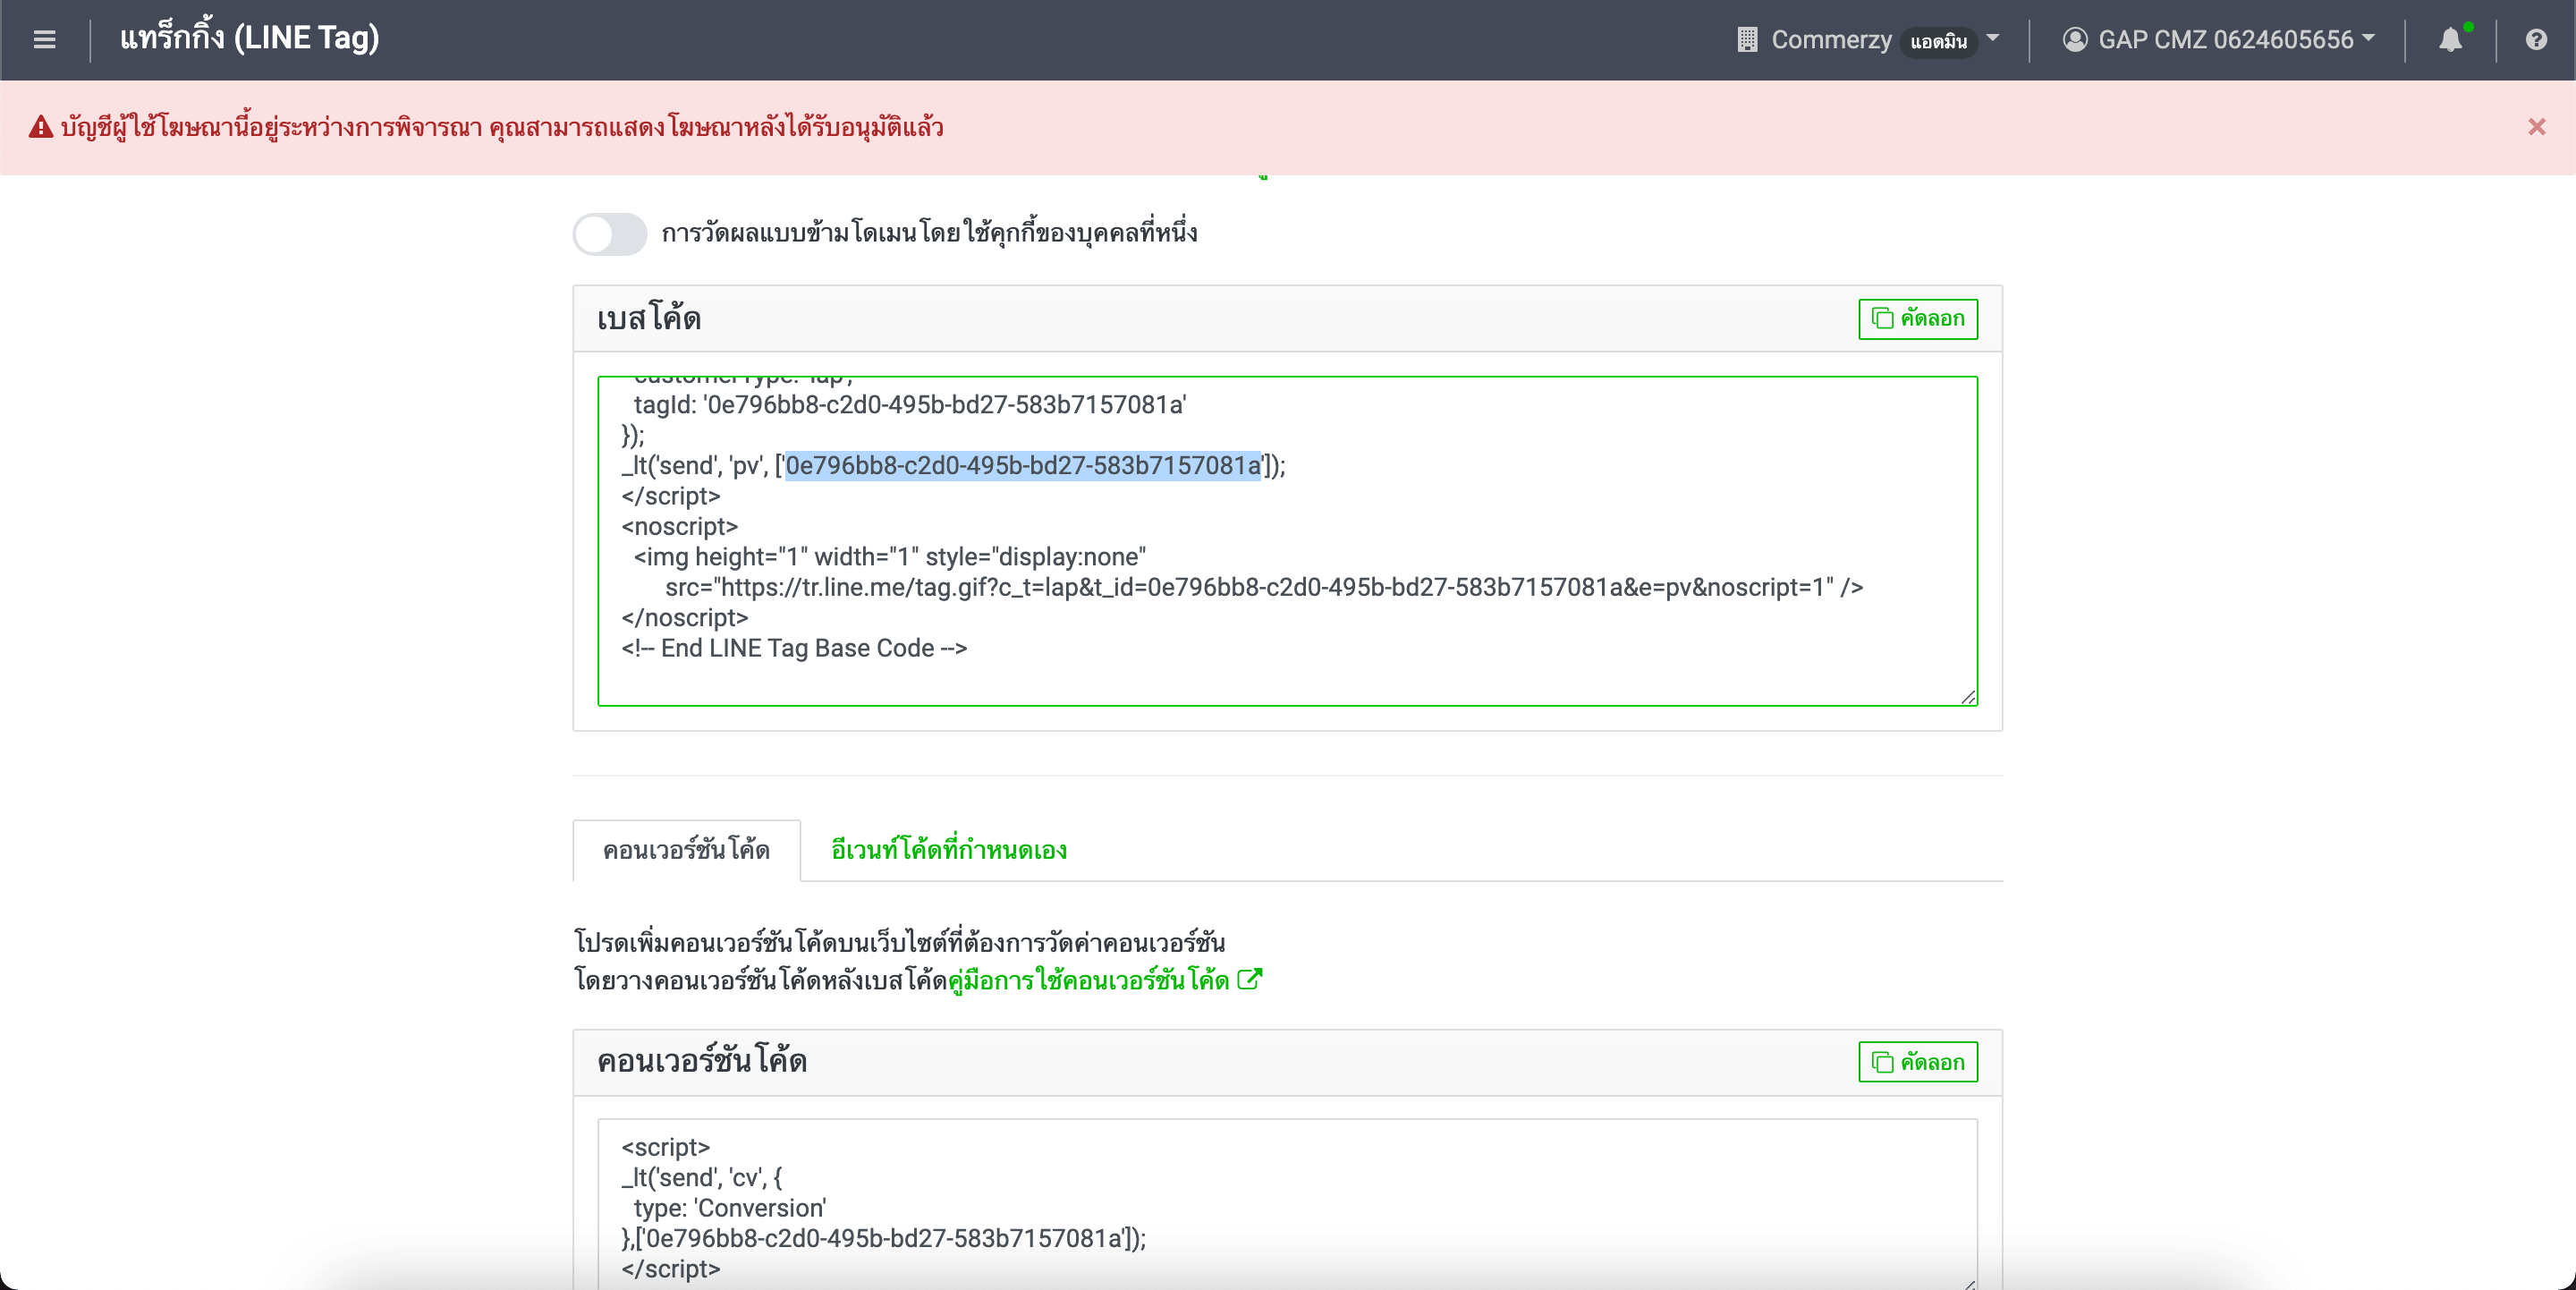
Task: Select the คอนเวอร์ชันโค้ด tab
Action: pos(686,850)
